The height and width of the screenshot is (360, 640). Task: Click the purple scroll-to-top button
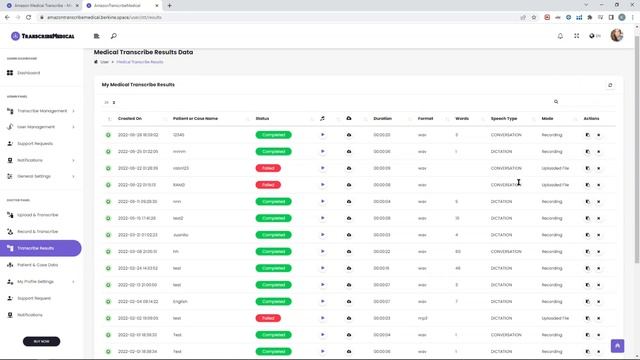(617, 346)
